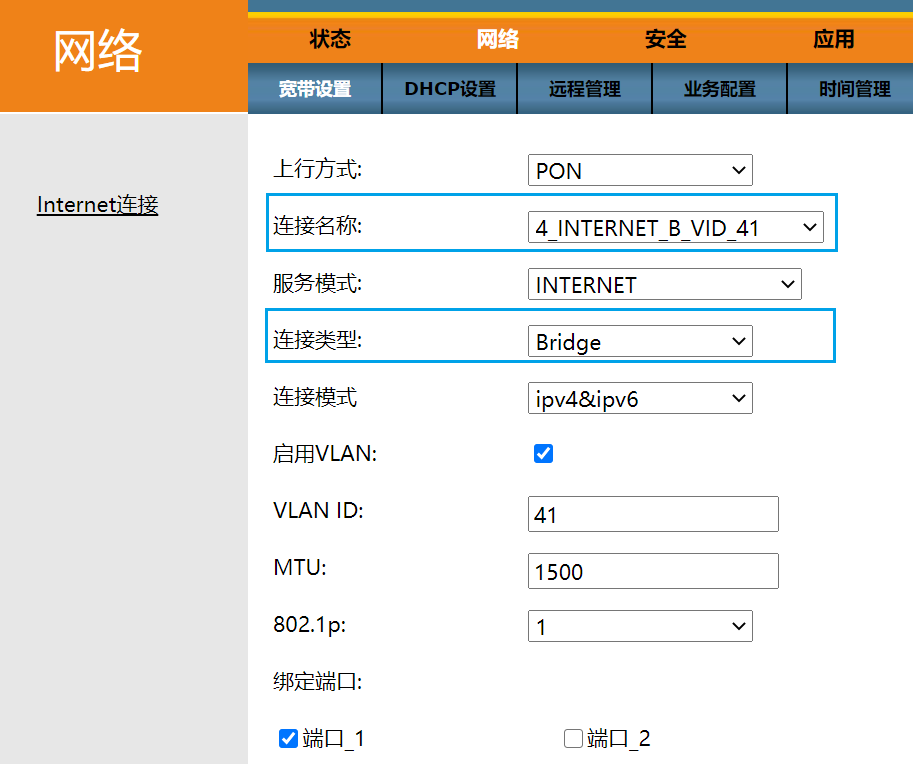The image size is (914, 764).
Task: Go to the 应用 main tab
Action: pos(833,39)
